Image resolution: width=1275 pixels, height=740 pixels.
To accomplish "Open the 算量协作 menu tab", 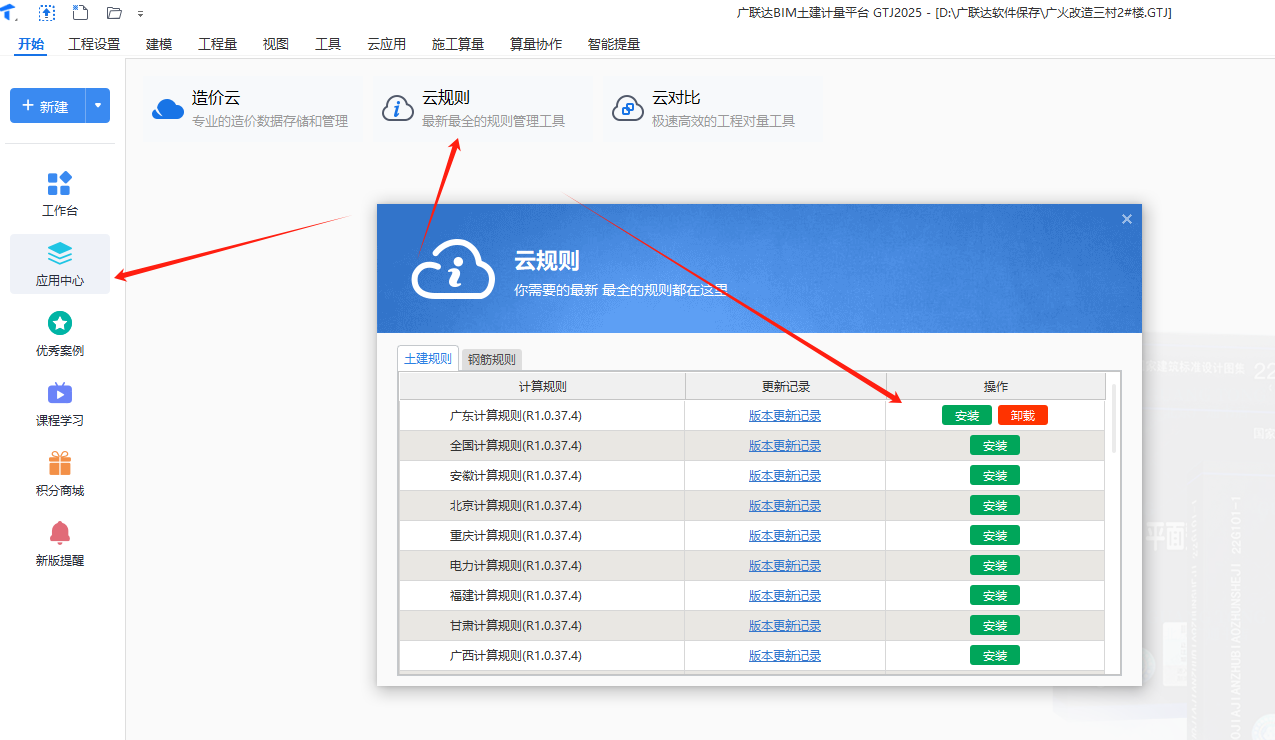I will click(x=536, y=44).
